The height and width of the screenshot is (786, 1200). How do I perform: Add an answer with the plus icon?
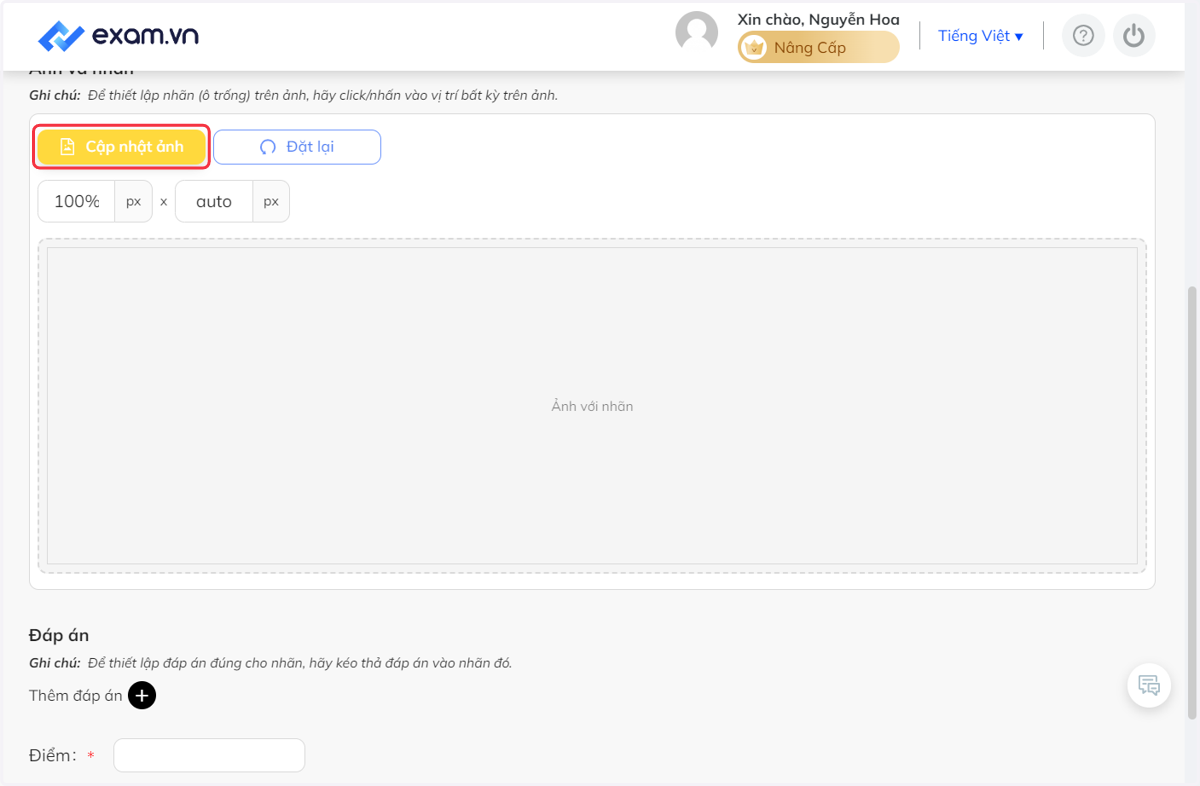tap(142, 695)
